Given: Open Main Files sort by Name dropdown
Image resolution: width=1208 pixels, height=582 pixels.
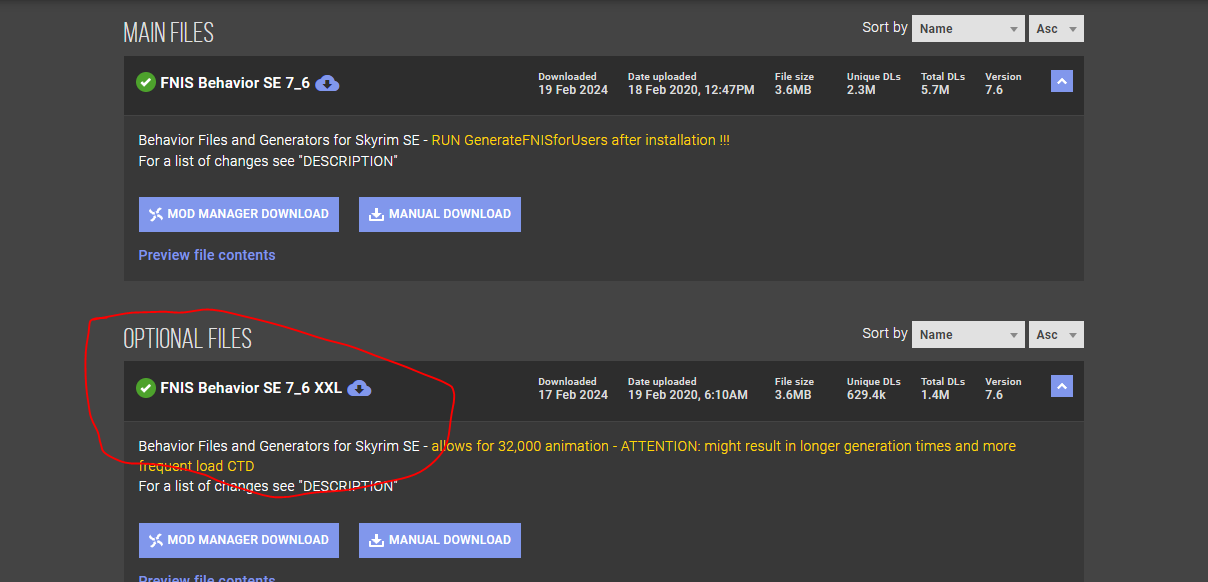Looking at the screenshot, I should [x=968, y=28].
